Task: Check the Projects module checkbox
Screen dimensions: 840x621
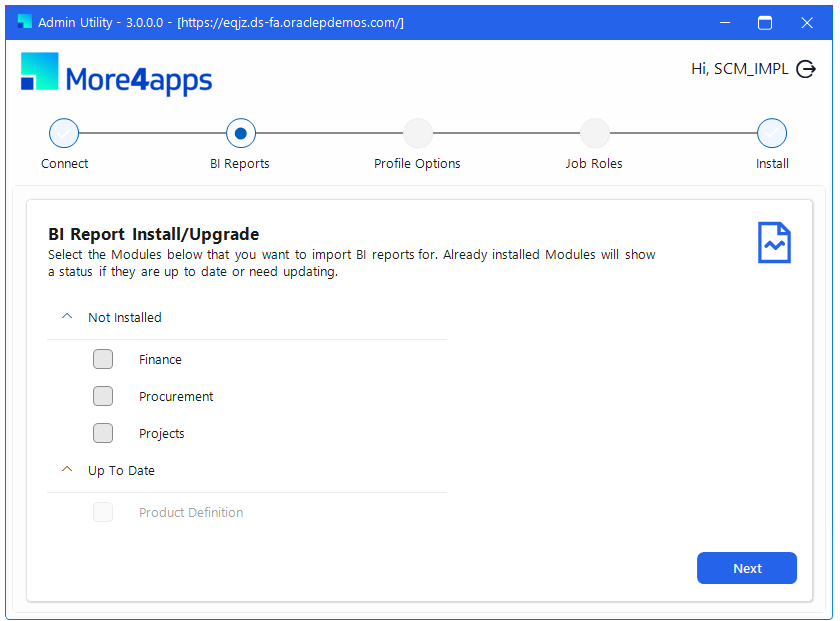Action: [x=103, y=433]
